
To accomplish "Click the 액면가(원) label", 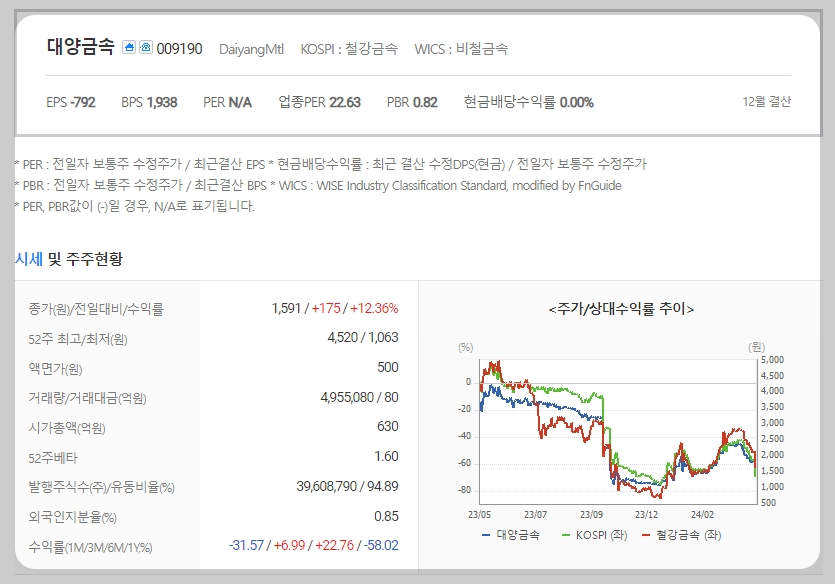I will pos(55,368).
